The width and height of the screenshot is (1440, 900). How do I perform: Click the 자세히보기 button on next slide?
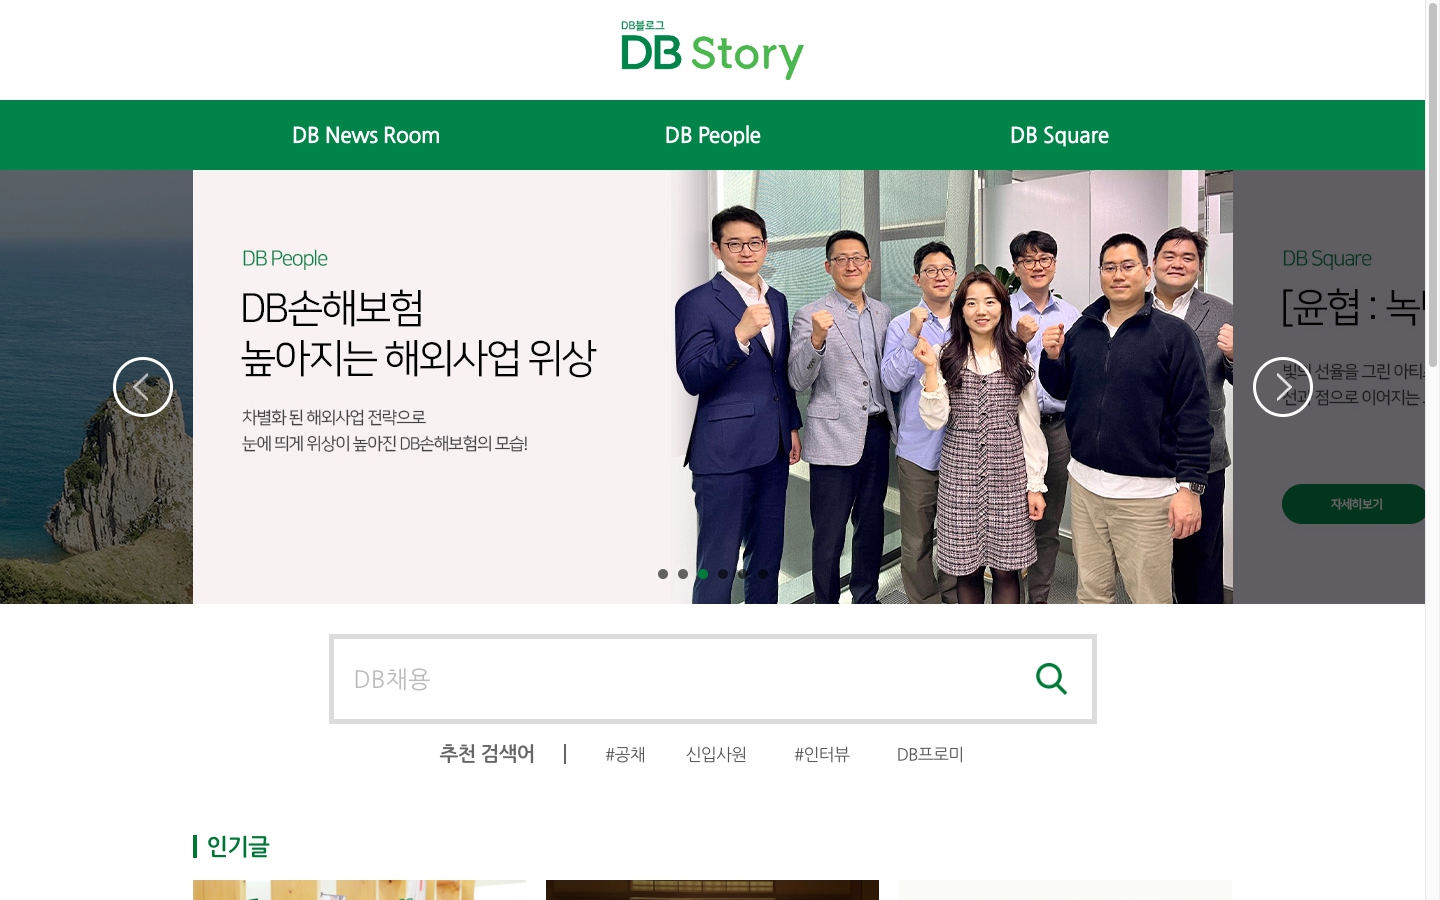[x=1354, y=504]
